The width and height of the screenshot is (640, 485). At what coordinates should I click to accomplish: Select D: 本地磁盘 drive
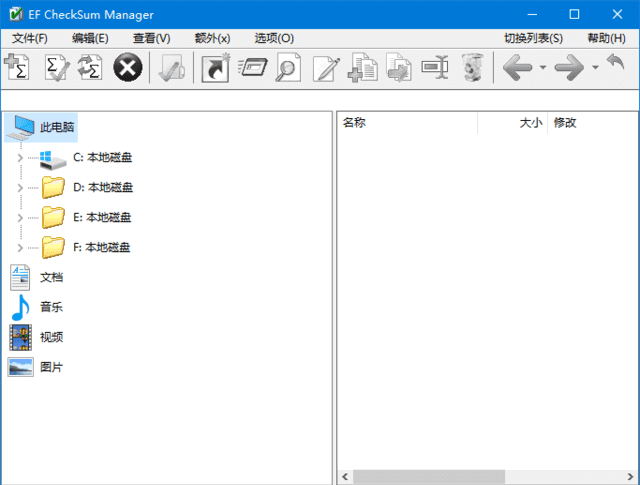coord(103,188)
